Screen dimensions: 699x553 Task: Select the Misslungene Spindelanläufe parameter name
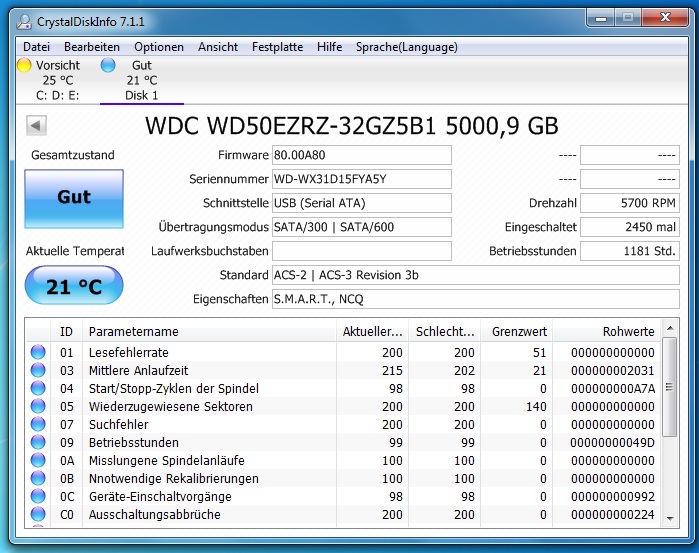[166, 460]
